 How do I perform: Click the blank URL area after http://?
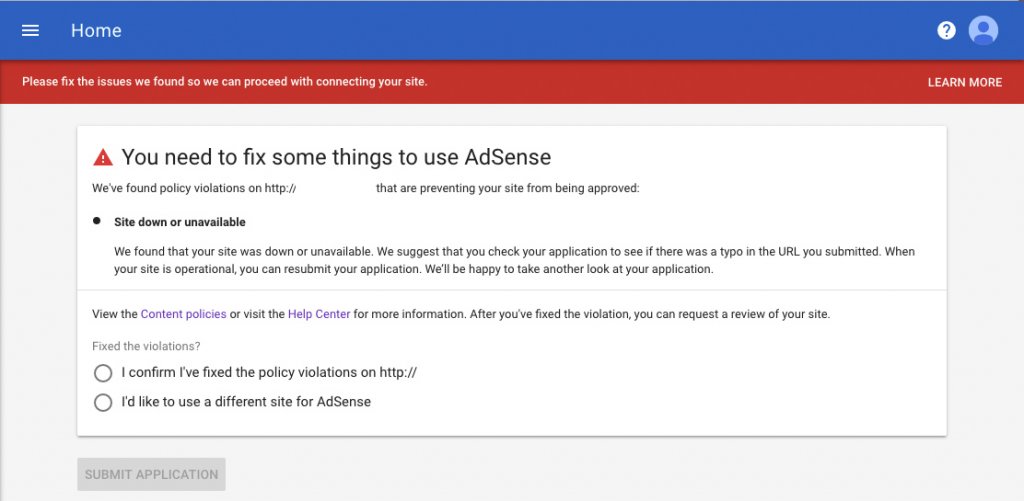click(336, 188)
